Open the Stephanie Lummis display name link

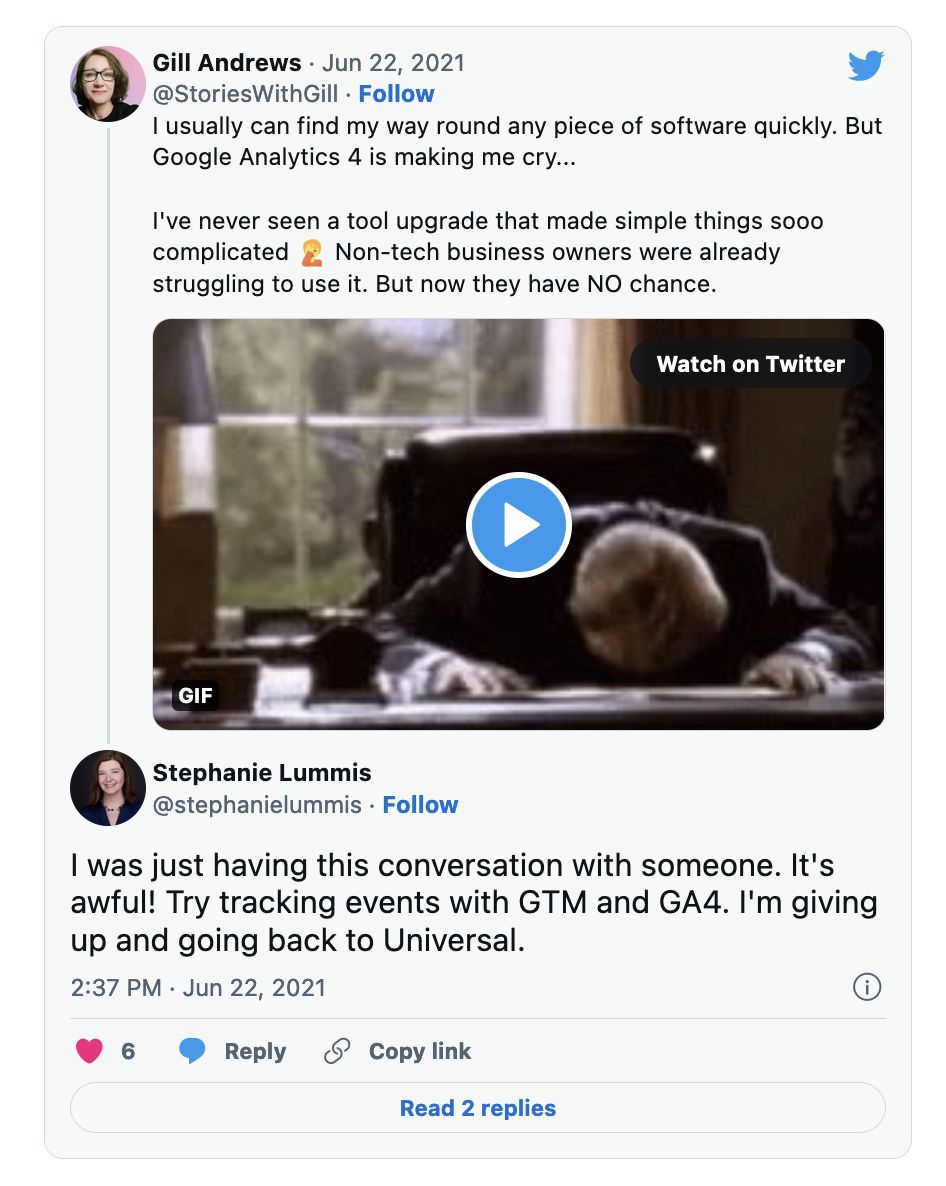262,772
